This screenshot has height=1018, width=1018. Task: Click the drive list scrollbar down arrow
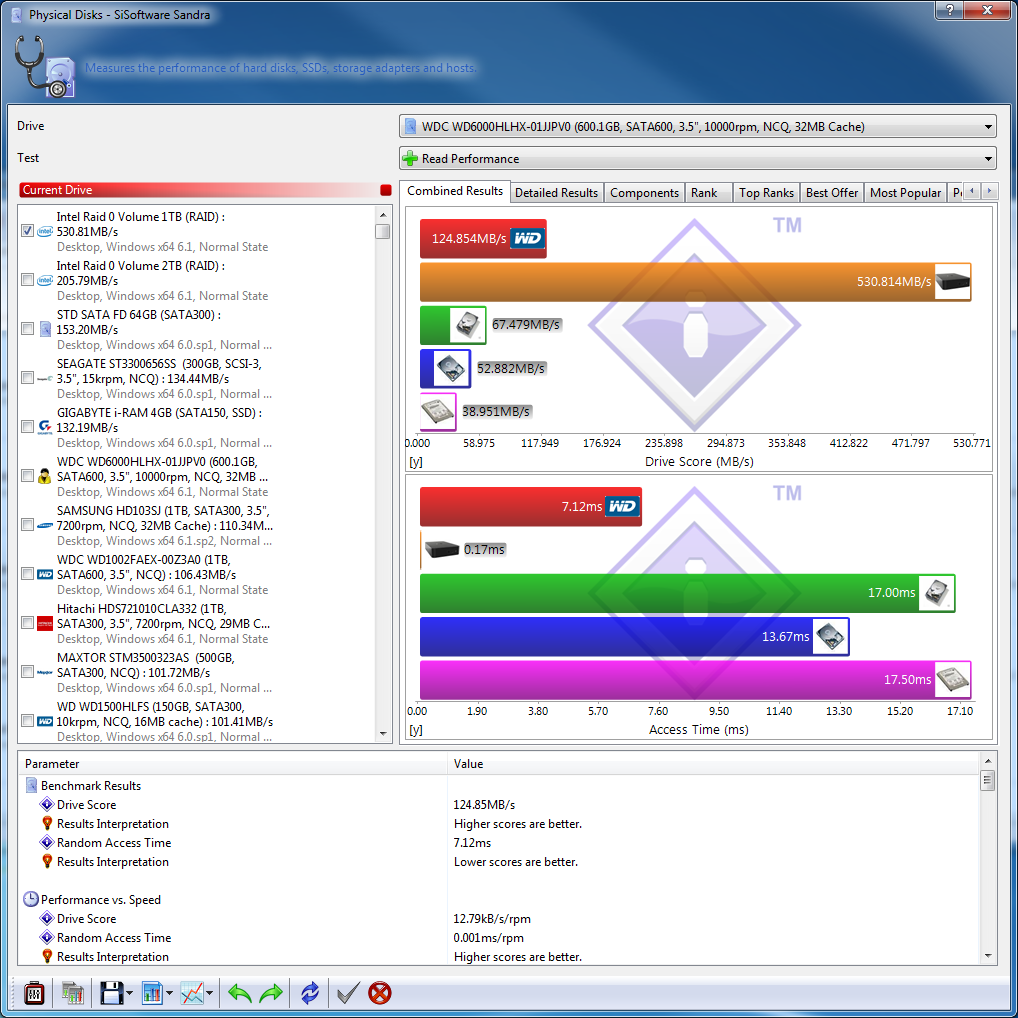[x=383, y=734]
